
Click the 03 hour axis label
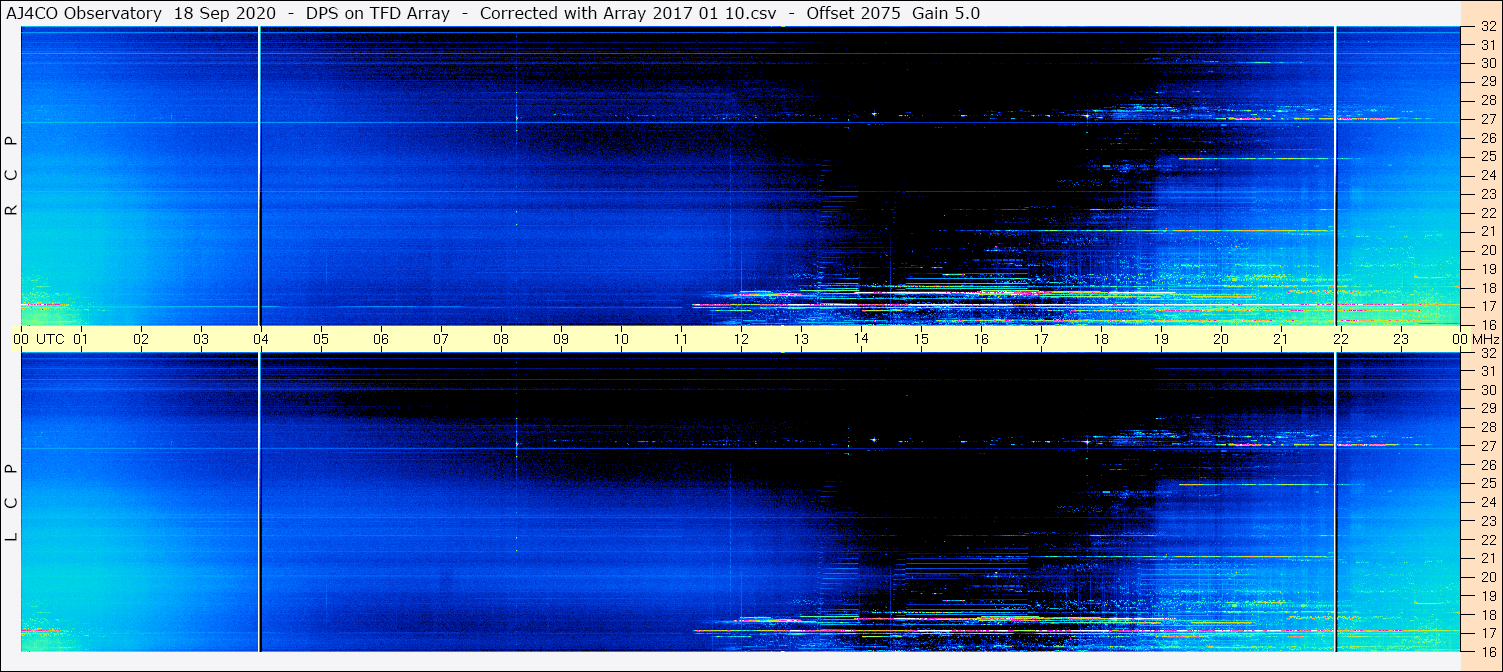201,339
